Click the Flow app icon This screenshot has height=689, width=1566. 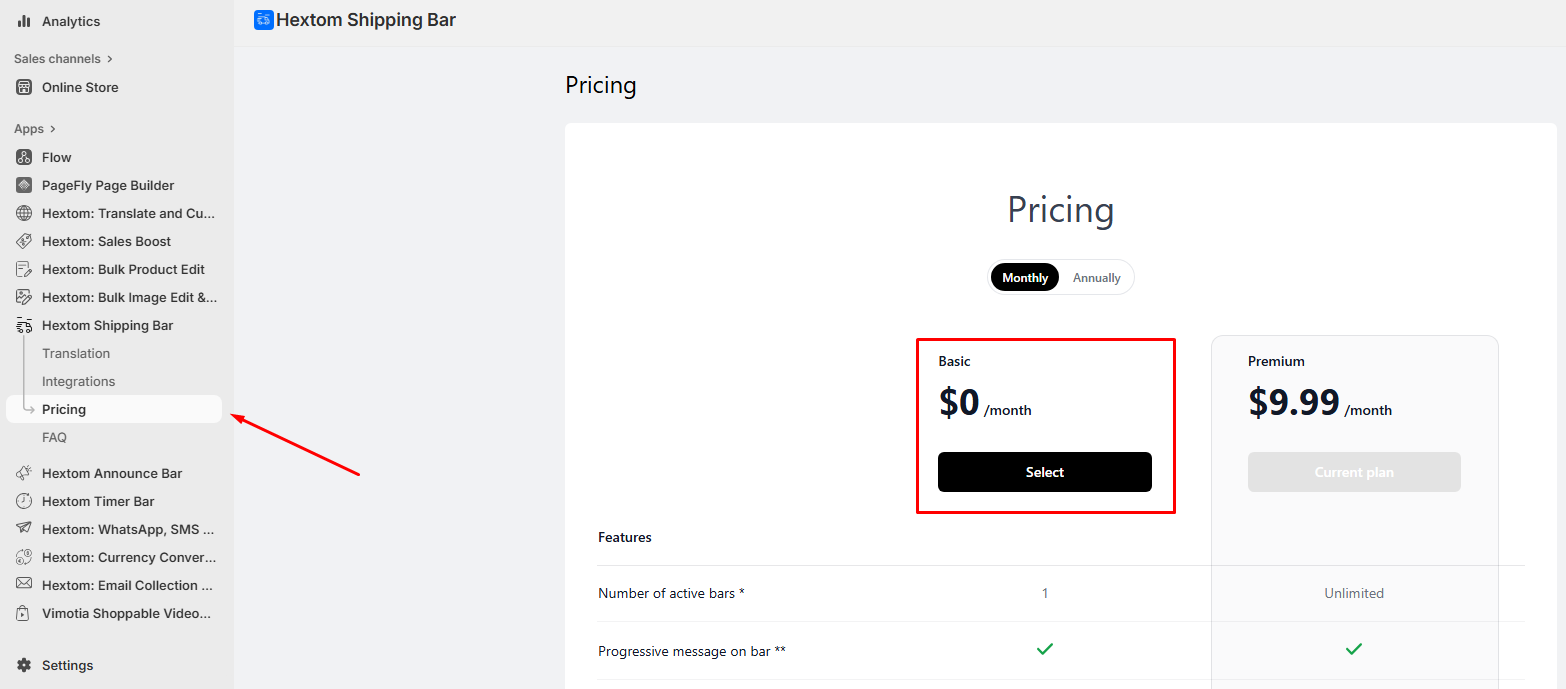[x=24, y=157]
